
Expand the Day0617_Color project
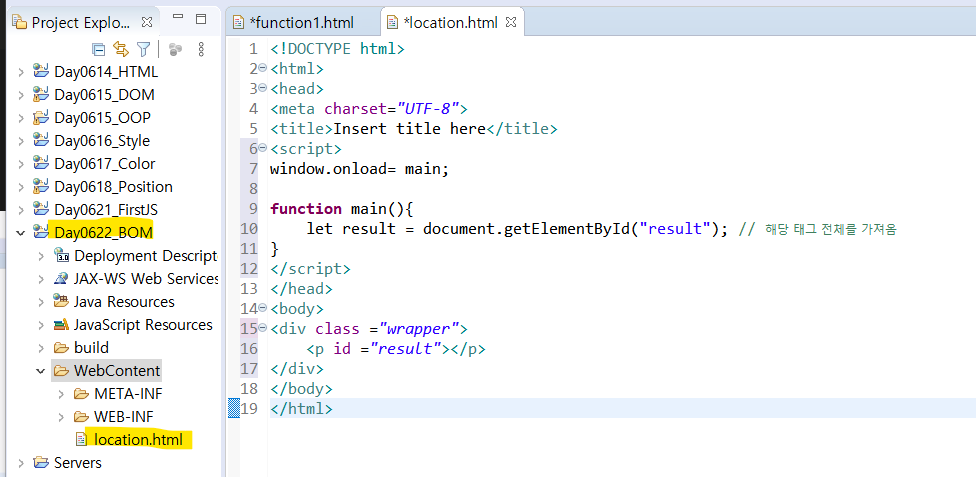[21, 164]
